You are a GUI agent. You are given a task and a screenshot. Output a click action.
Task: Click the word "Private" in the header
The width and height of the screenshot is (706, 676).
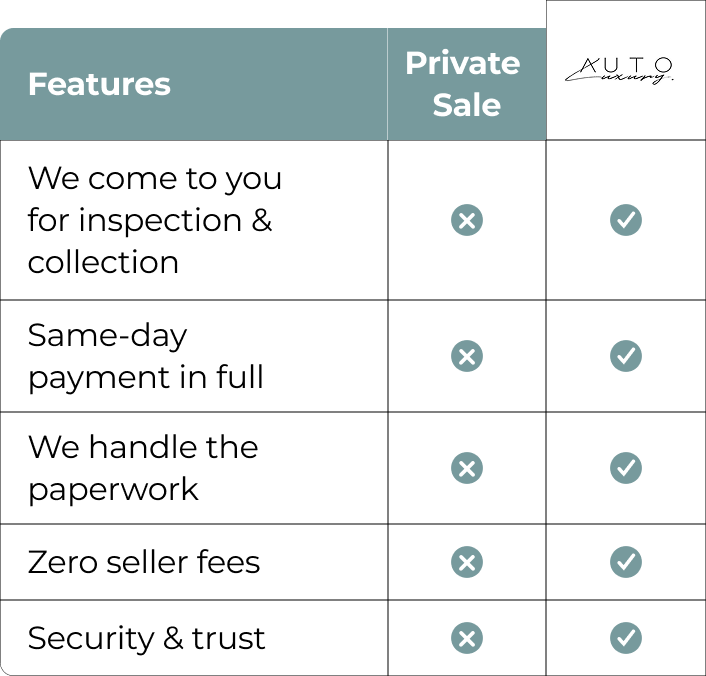click(463, 63)
